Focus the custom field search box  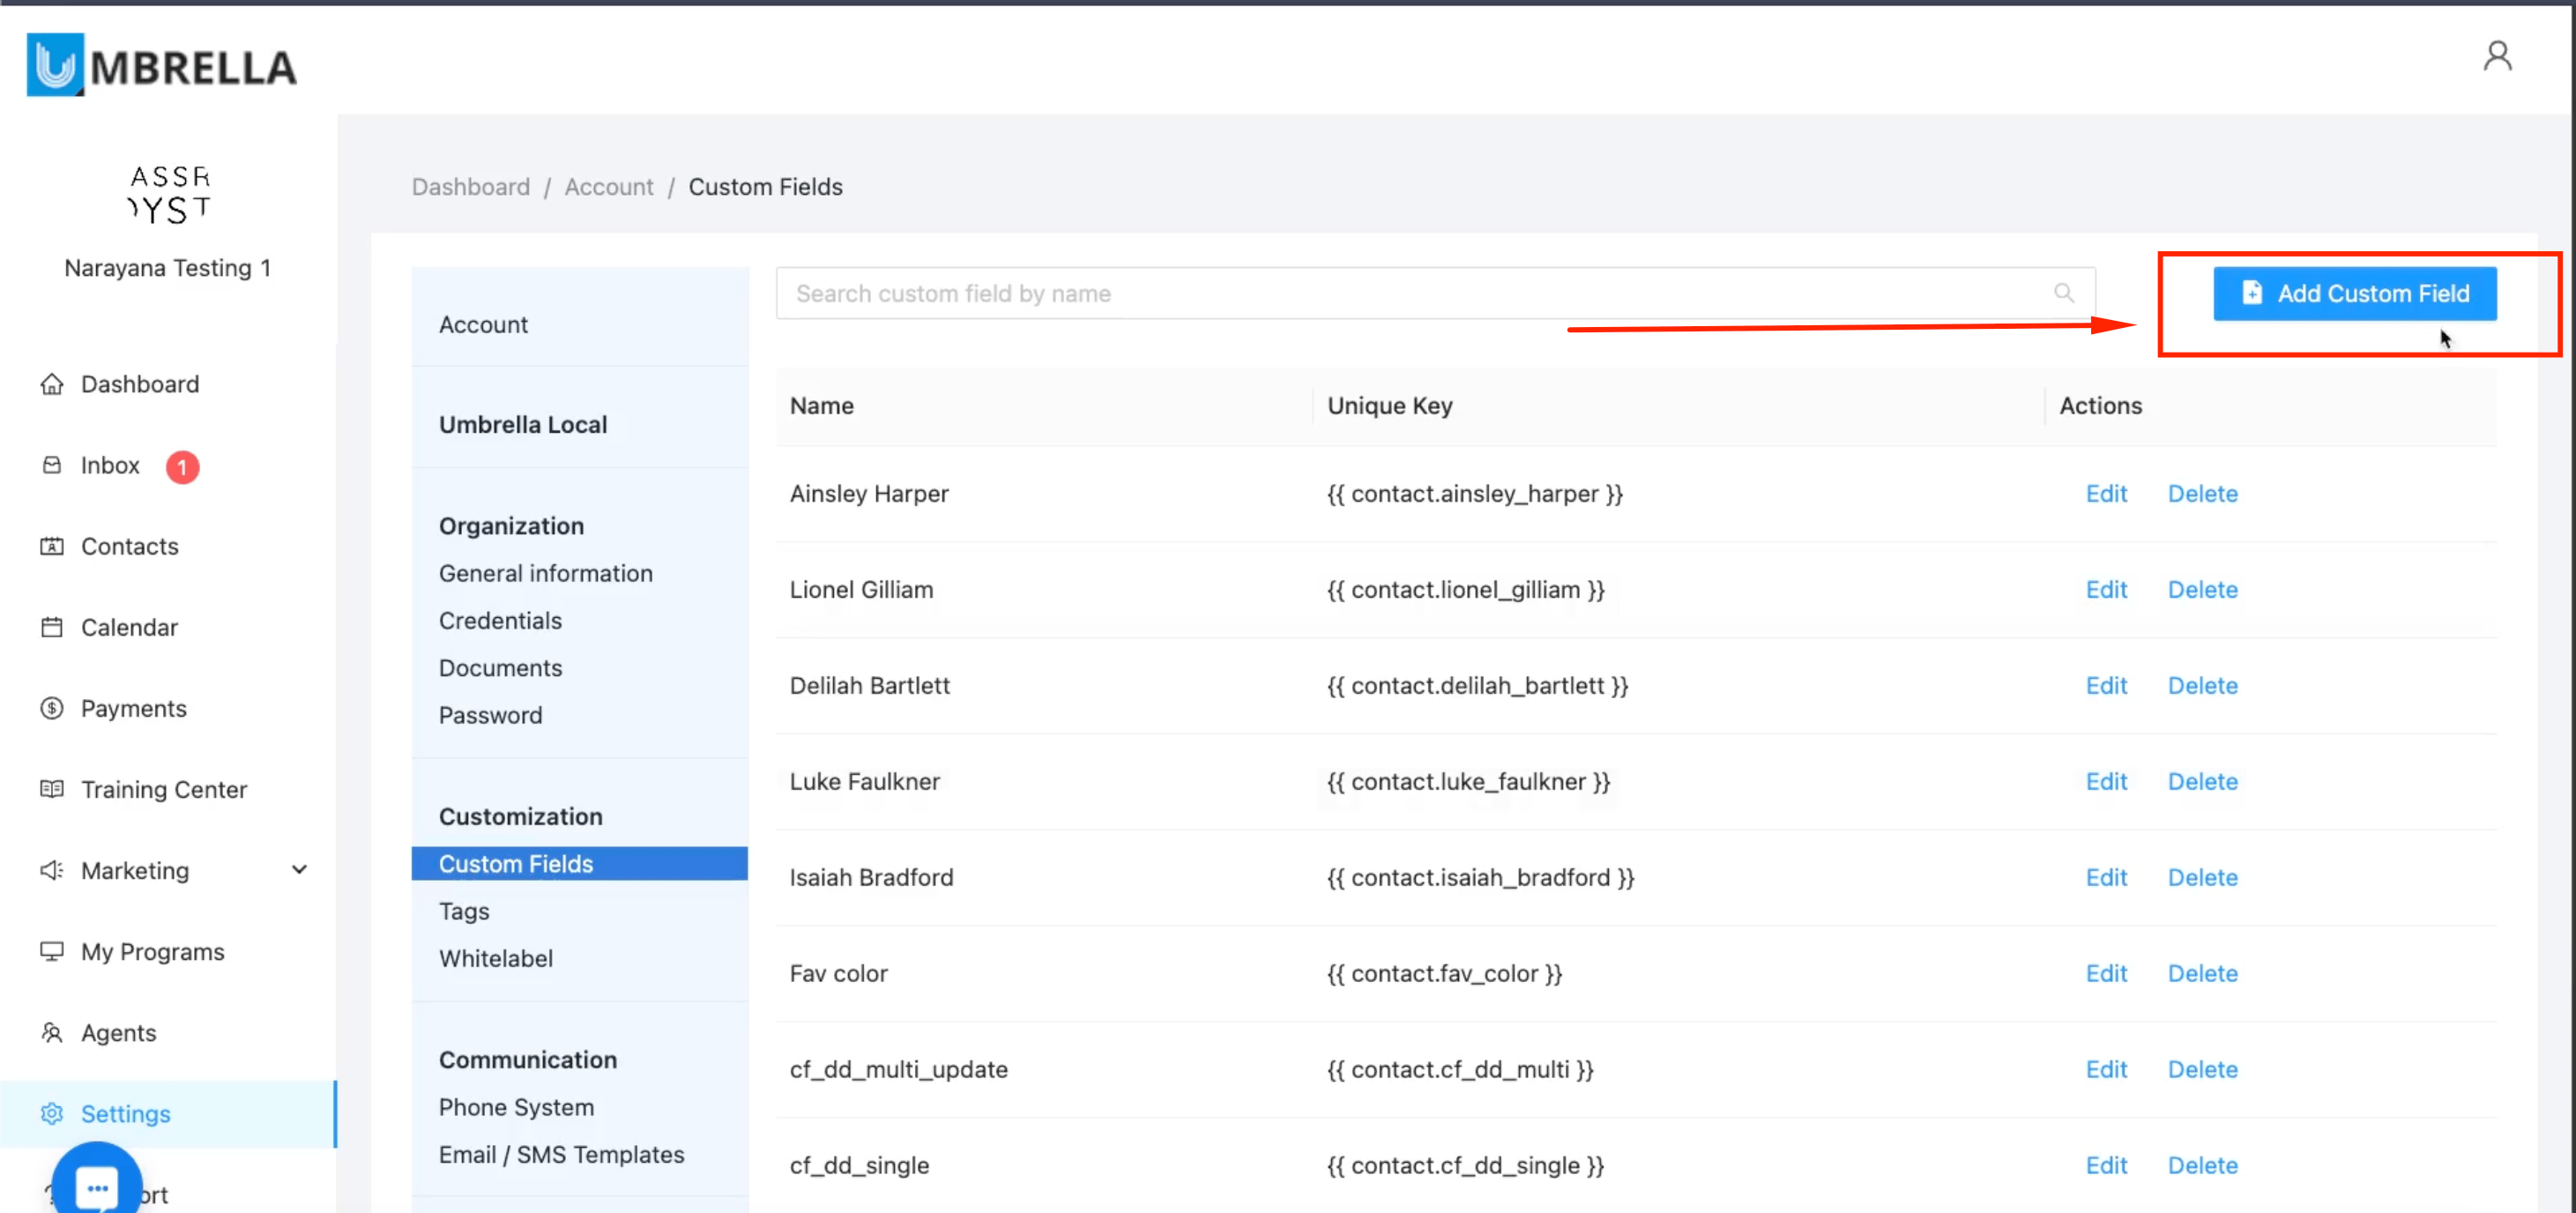click(x=1400, y=293)
